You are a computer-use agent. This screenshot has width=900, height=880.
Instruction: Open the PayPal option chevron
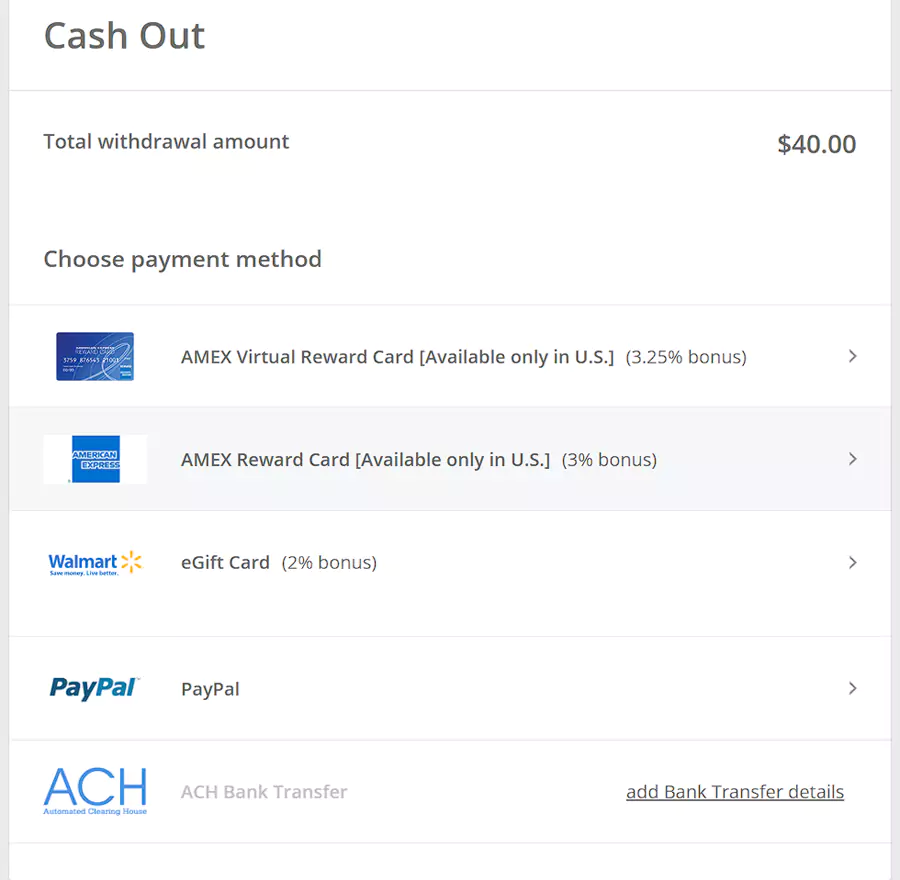tap(853, 688)
